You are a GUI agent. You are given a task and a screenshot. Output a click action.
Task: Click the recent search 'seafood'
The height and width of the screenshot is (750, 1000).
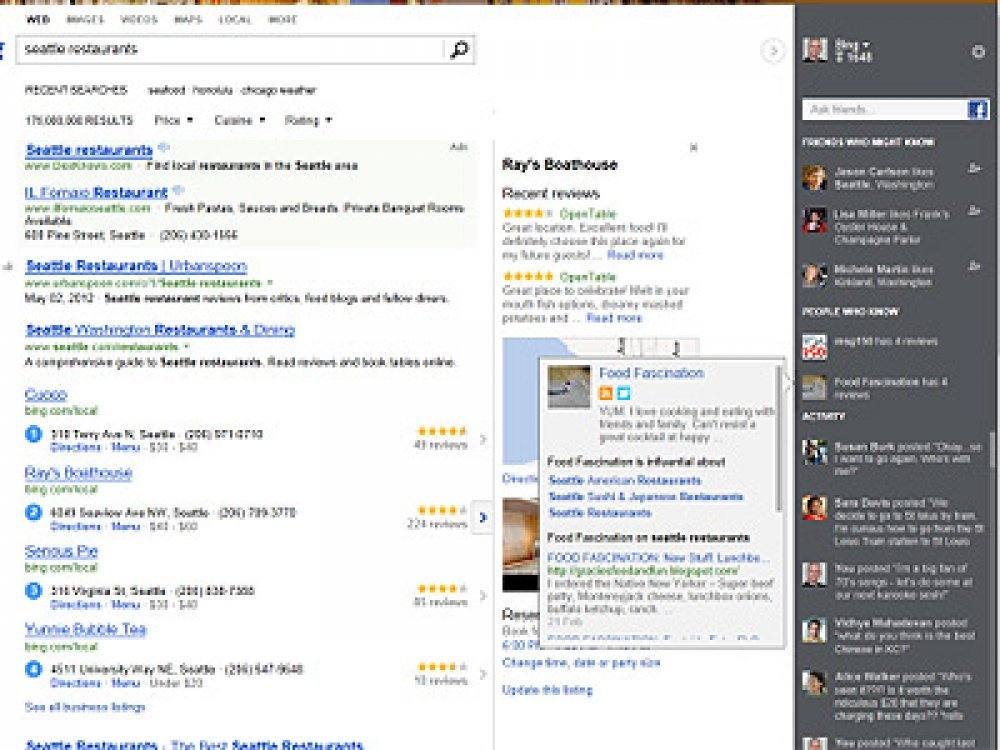coord(166,91)
